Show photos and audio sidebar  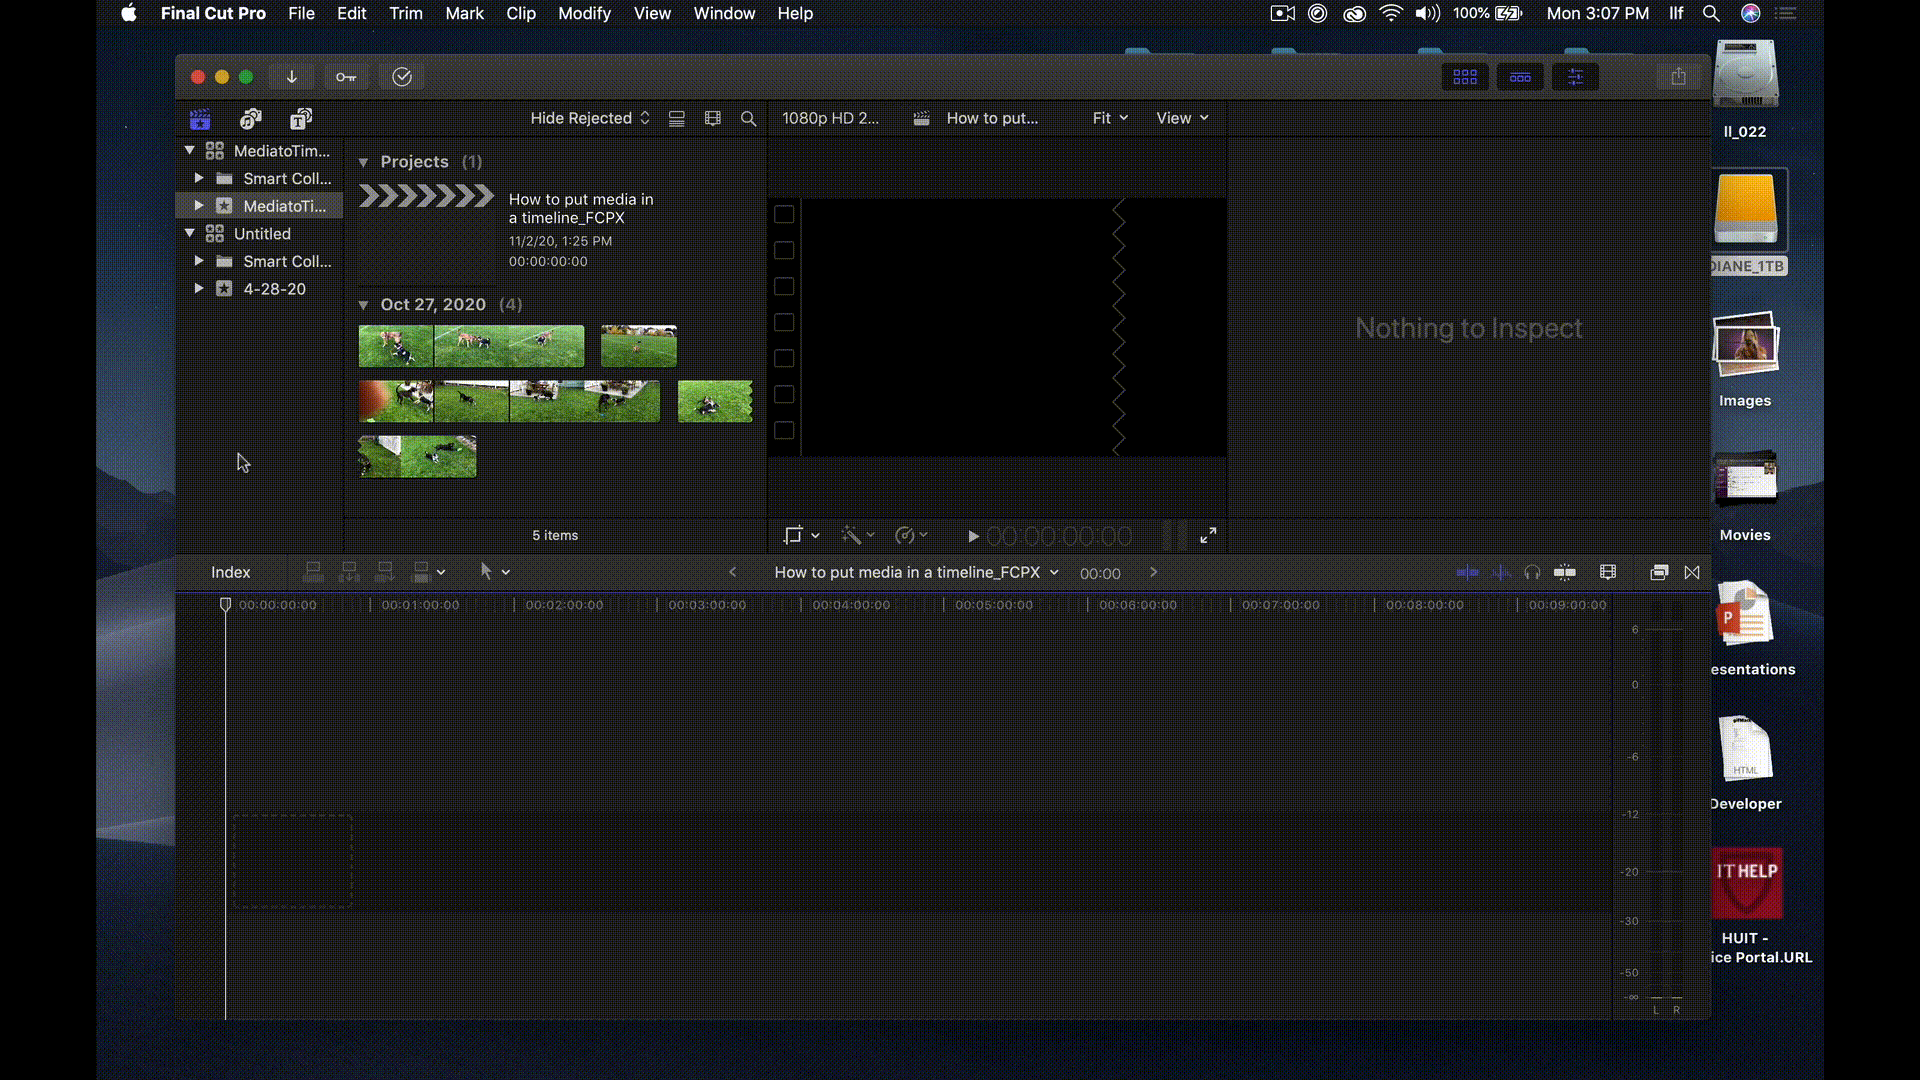point(250,119)
